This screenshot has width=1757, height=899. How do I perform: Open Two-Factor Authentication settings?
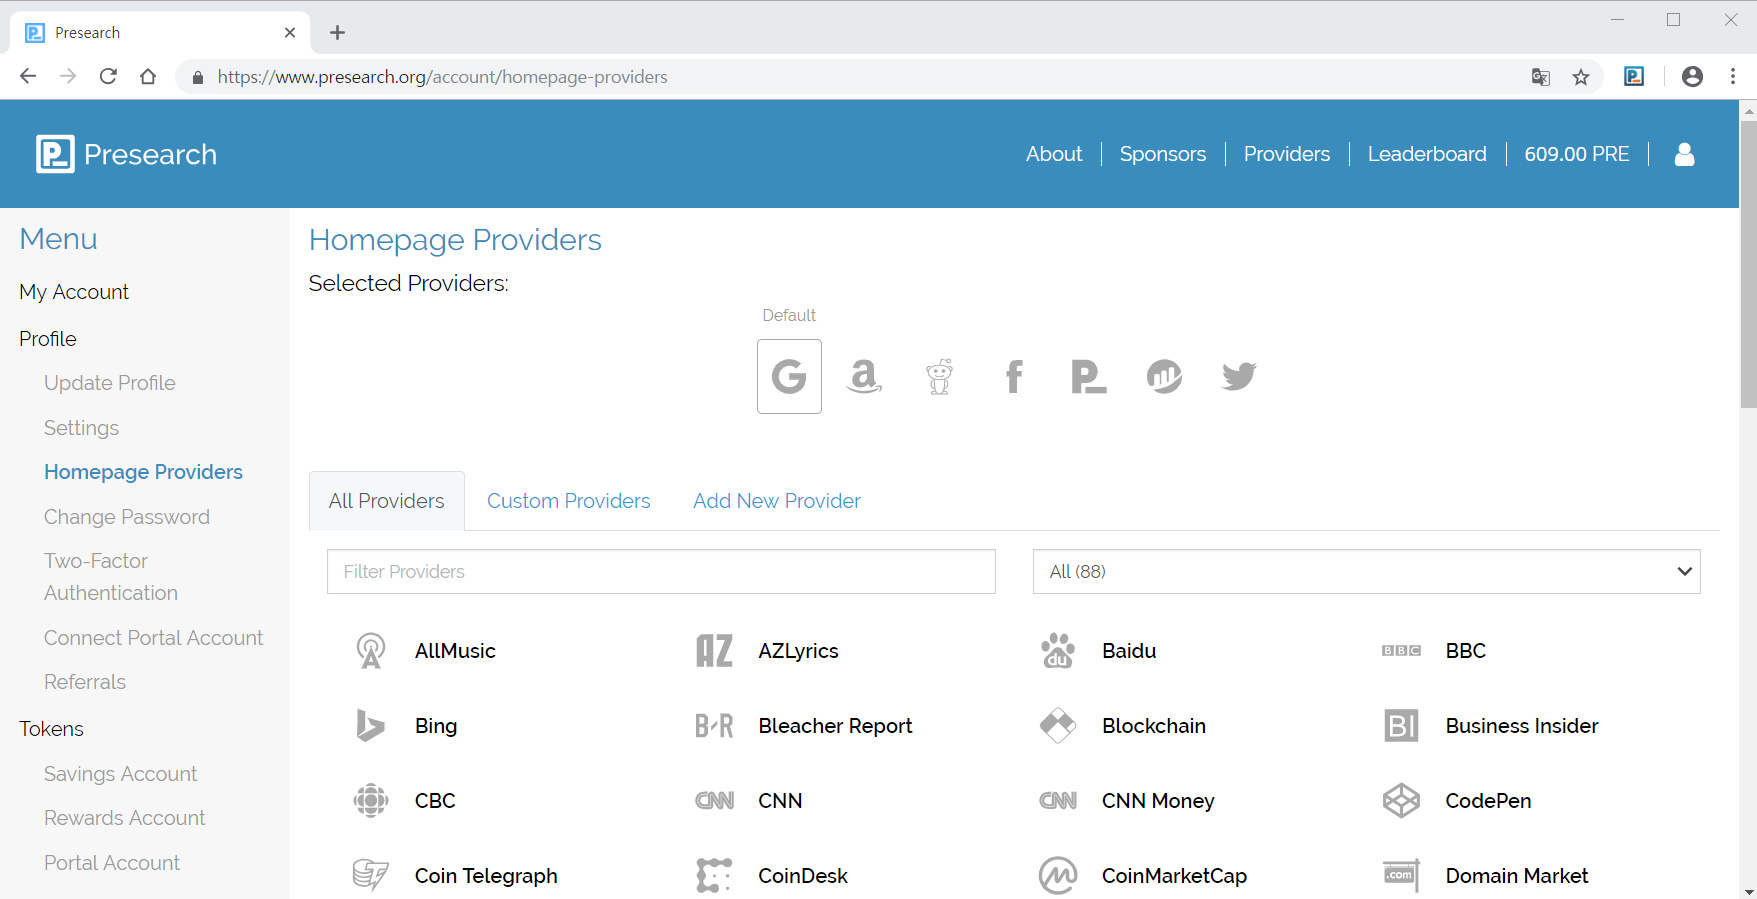pyautogui.click(x=111, y=577)
